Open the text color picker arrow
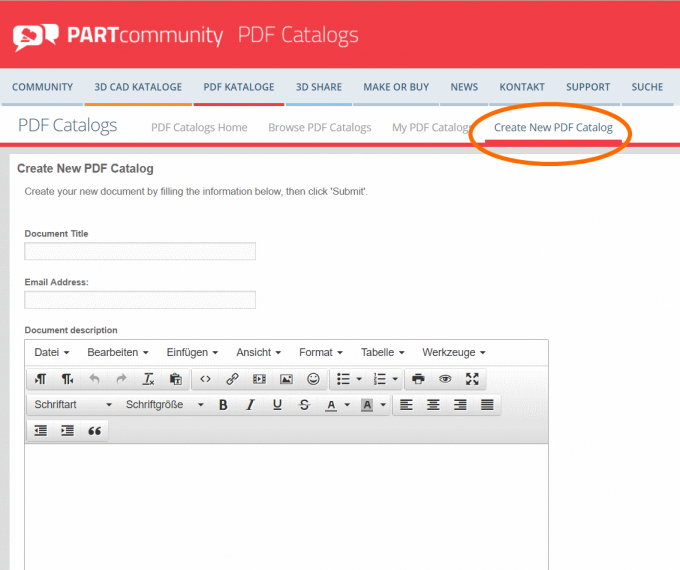The height and width of the screenshot is (570, 680). click(347, 405)
